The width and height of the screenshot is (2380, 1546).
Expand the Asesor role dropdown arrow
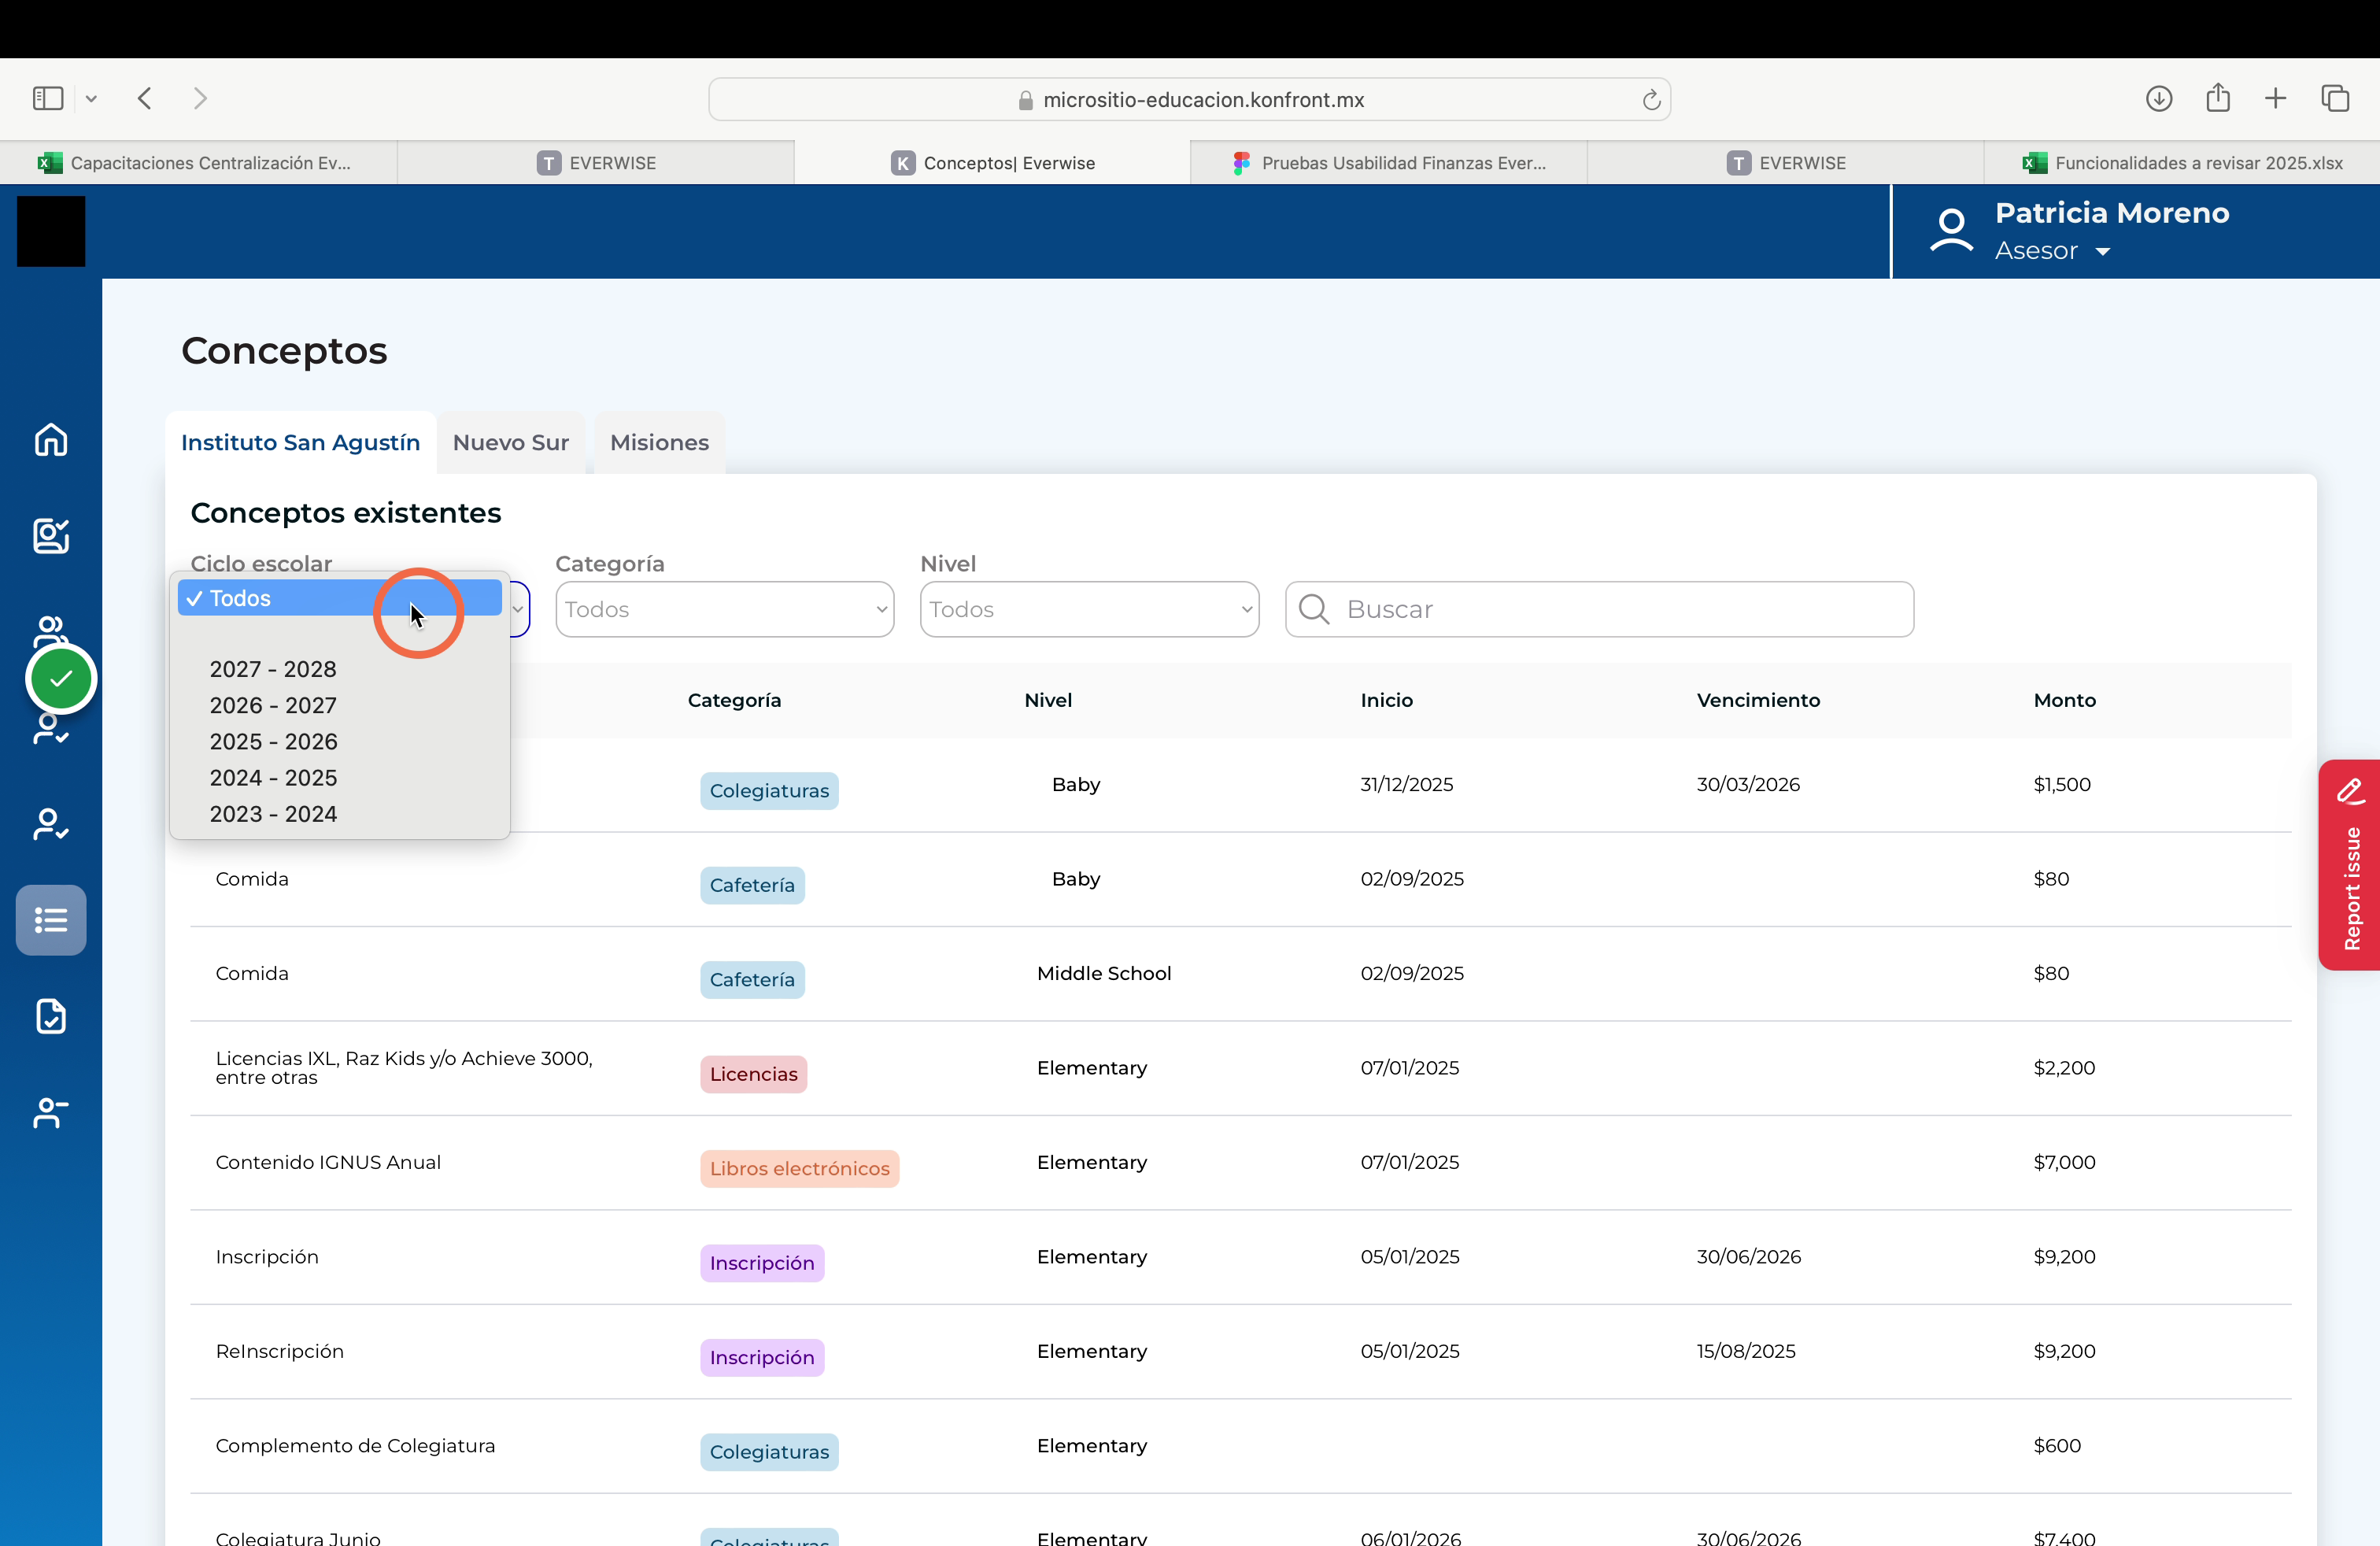point(2103,252)
